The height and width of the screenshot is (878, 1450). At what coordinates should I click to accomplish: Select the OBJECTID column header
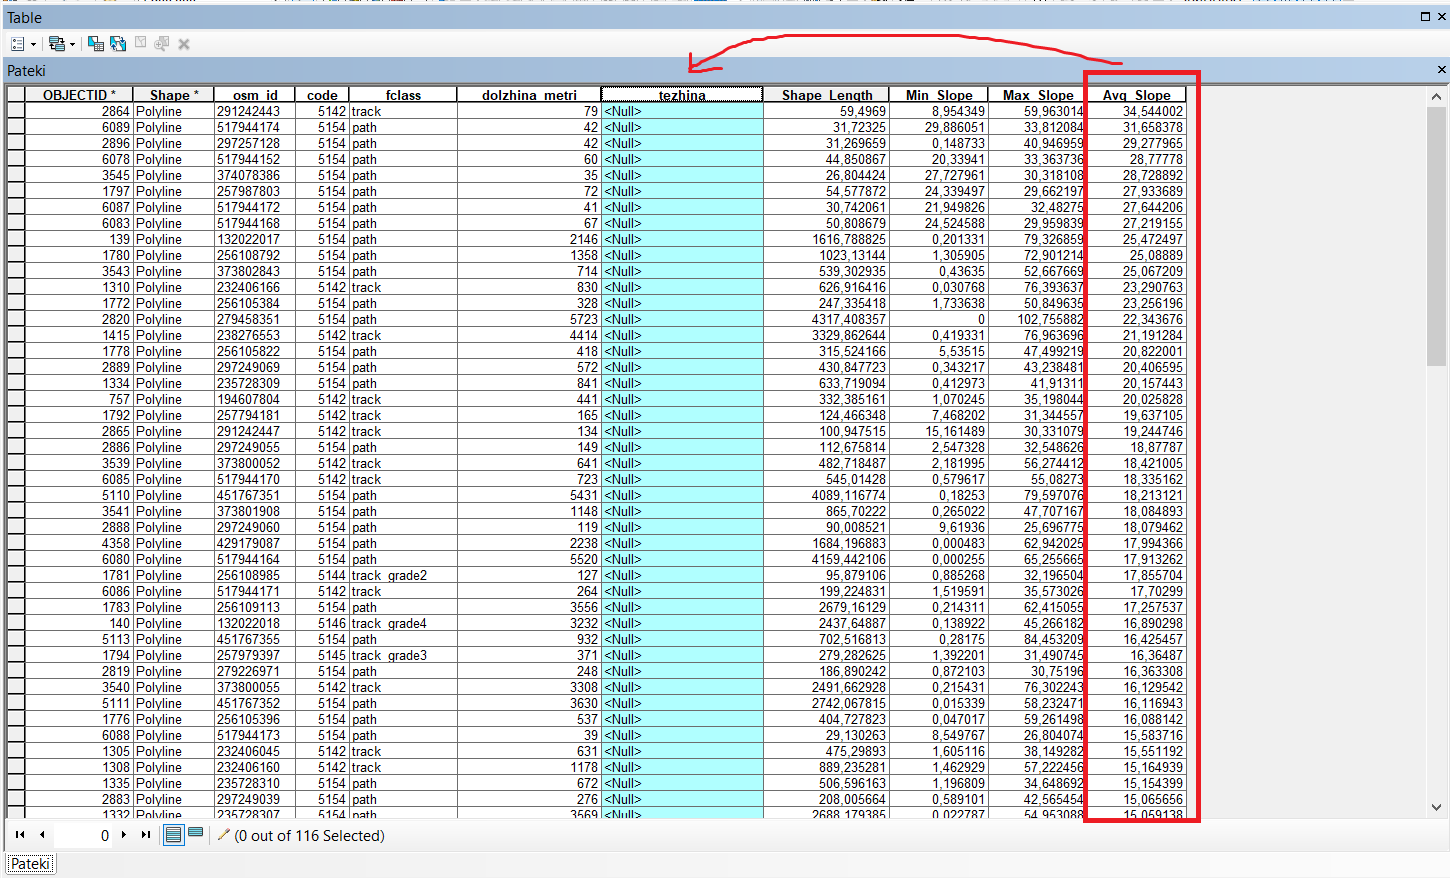[x=79, y=95]
